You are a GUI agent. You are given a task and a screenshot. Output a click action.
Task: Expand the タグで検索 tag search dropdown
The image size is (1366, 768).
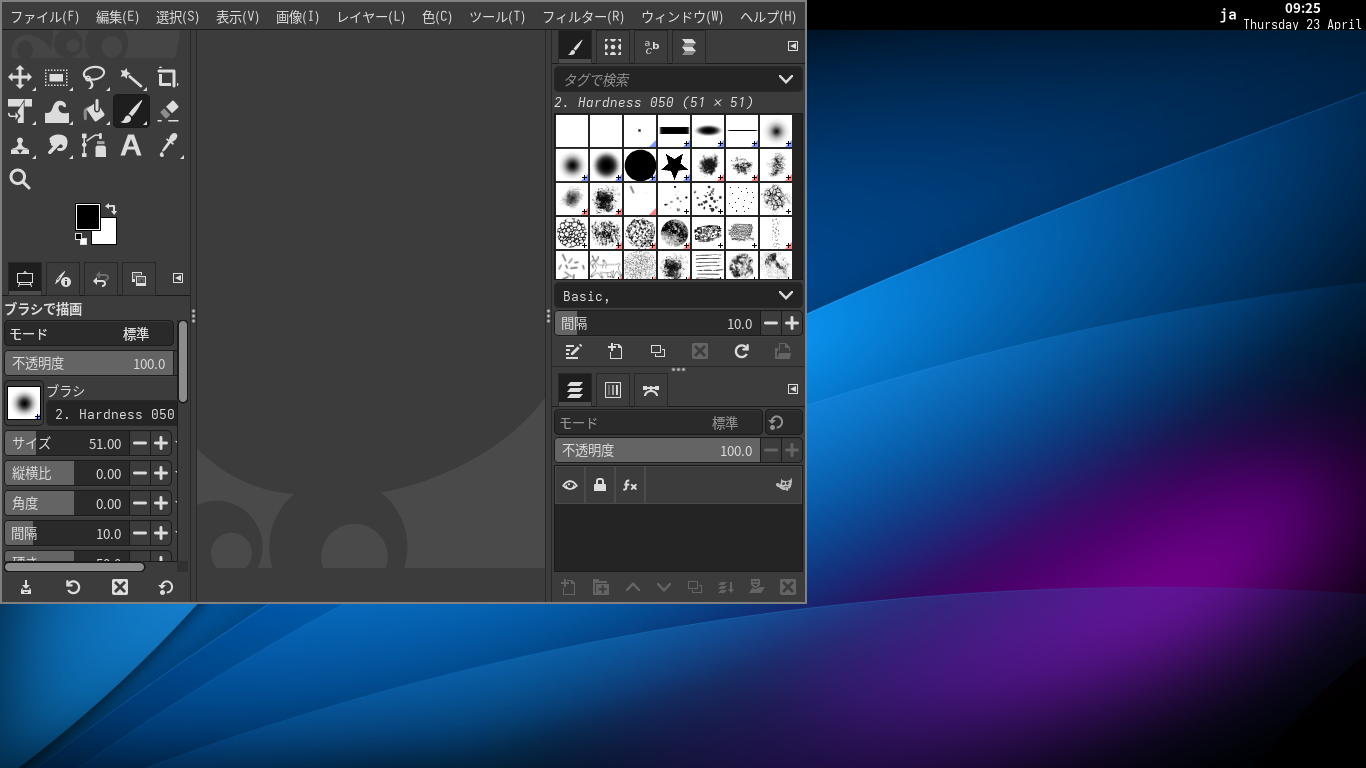(677, 79)
